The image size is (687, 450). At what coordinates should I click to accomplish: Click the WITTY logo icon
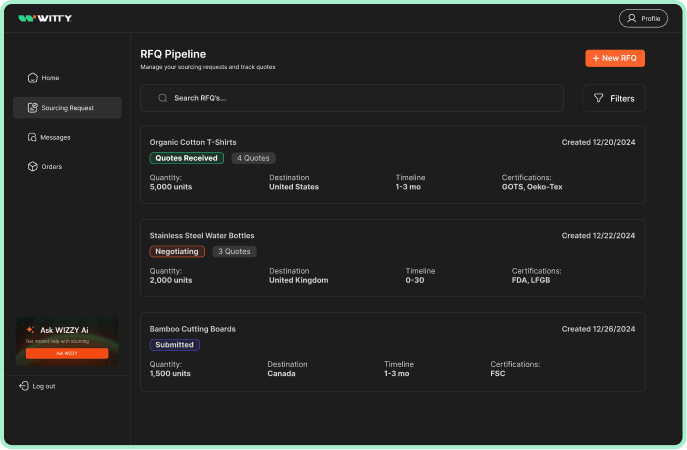[26, 18]
